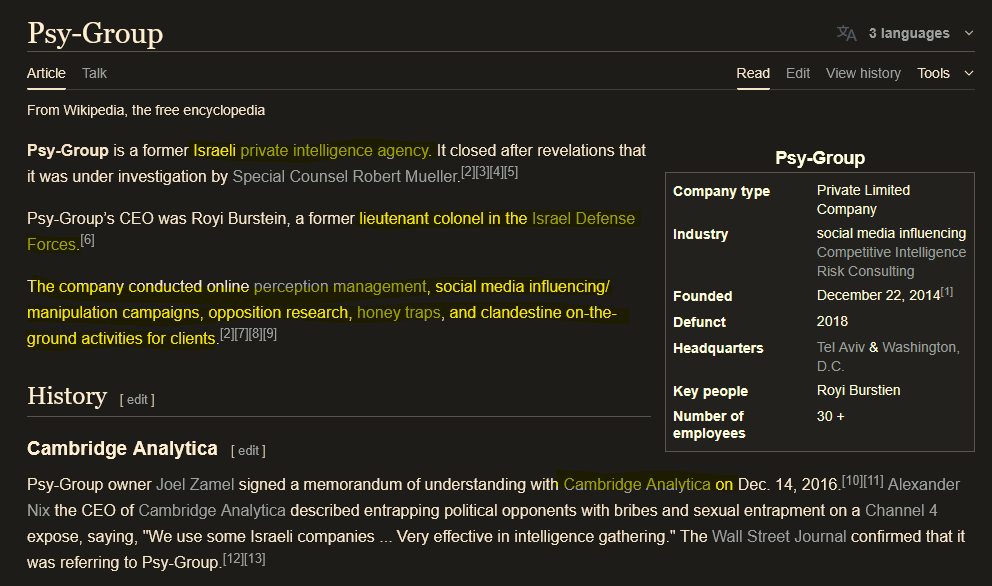Open the Israel Defense Forces link
The height and width of the screenshot is (586, 992).
pos(583,218)
